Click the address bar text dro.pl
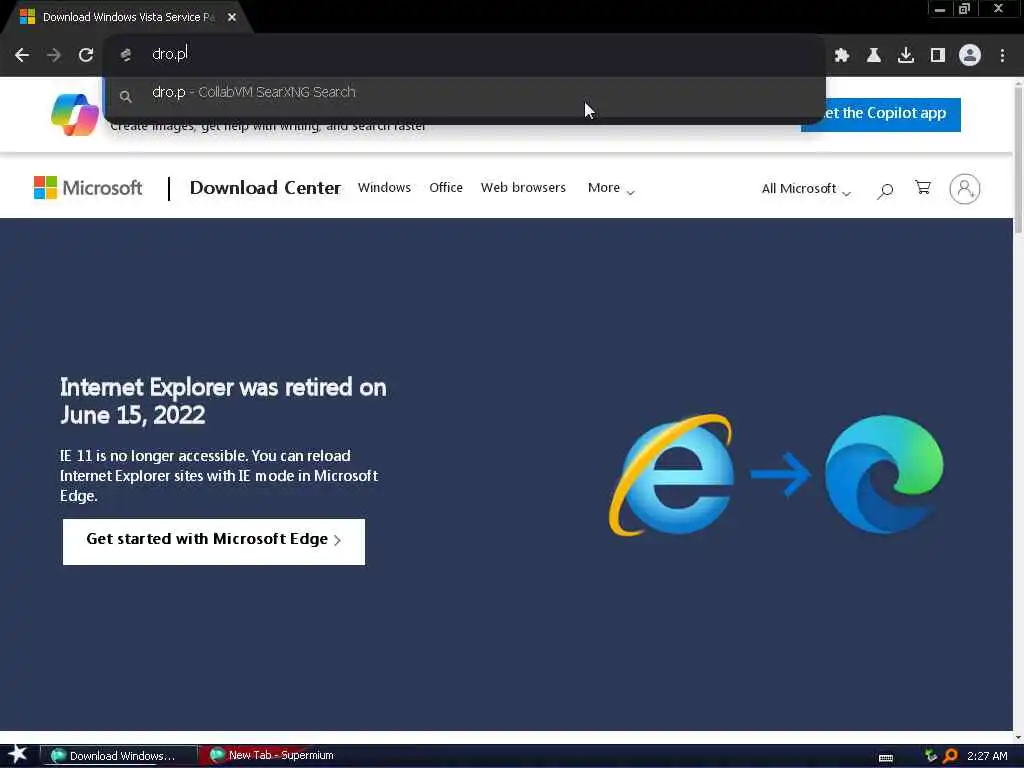The width and height of the screenshot is (1024, 768). [x=170, y=54]
